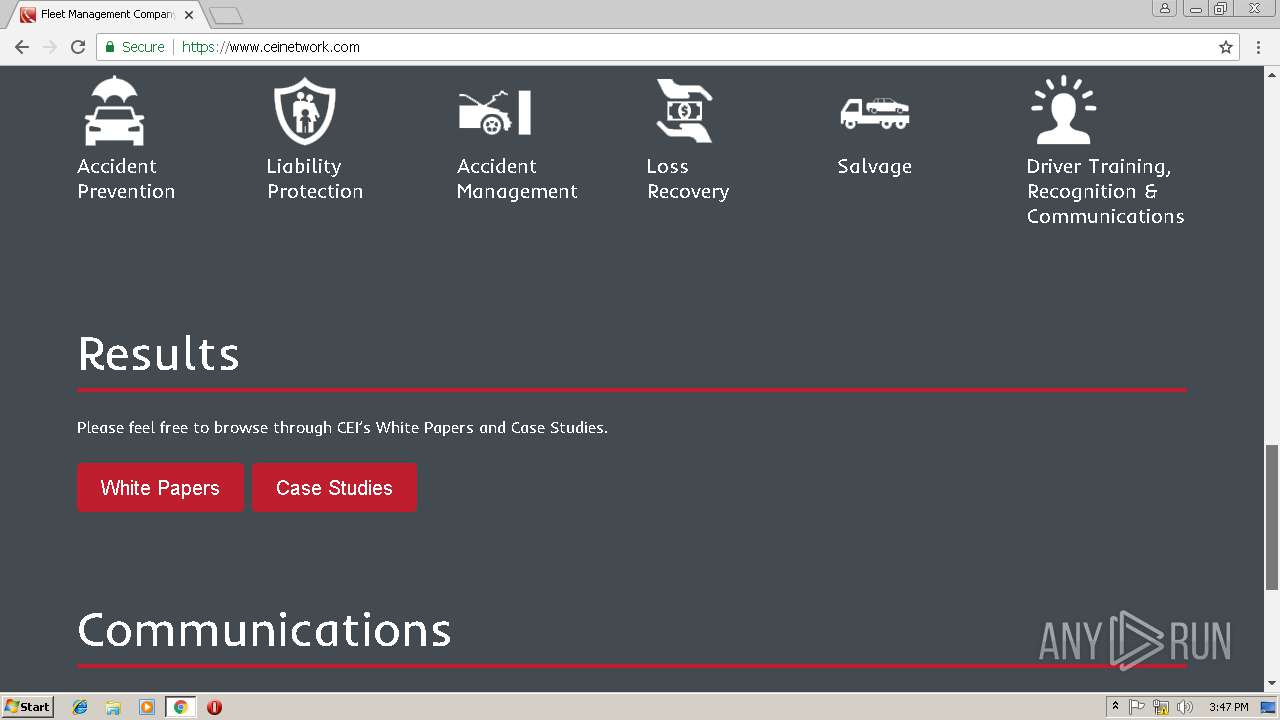Open the Salvage tow truck icon
This screenshot has height=720, width=1280.
point(874,113)
